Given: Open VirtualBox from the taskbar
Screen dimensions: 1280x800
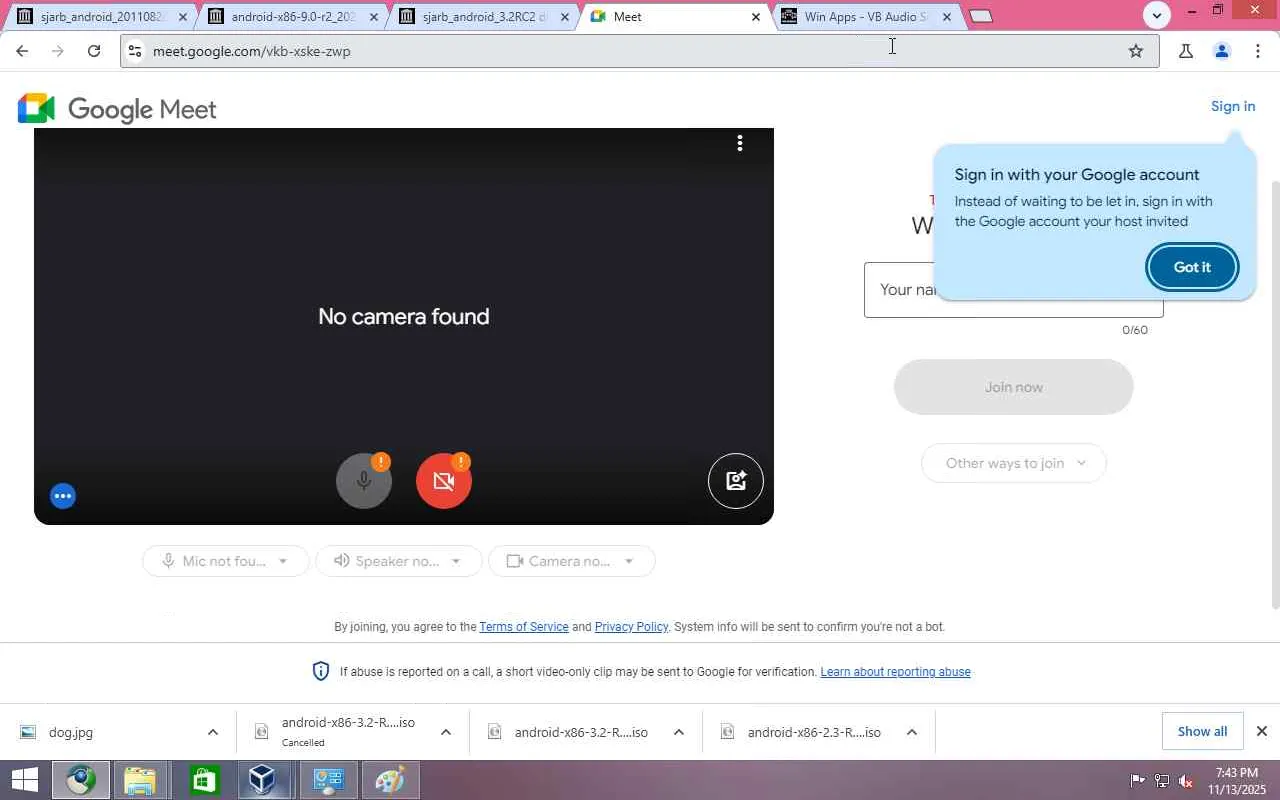Looking at the screenshot, I should (x=264, y=780).
